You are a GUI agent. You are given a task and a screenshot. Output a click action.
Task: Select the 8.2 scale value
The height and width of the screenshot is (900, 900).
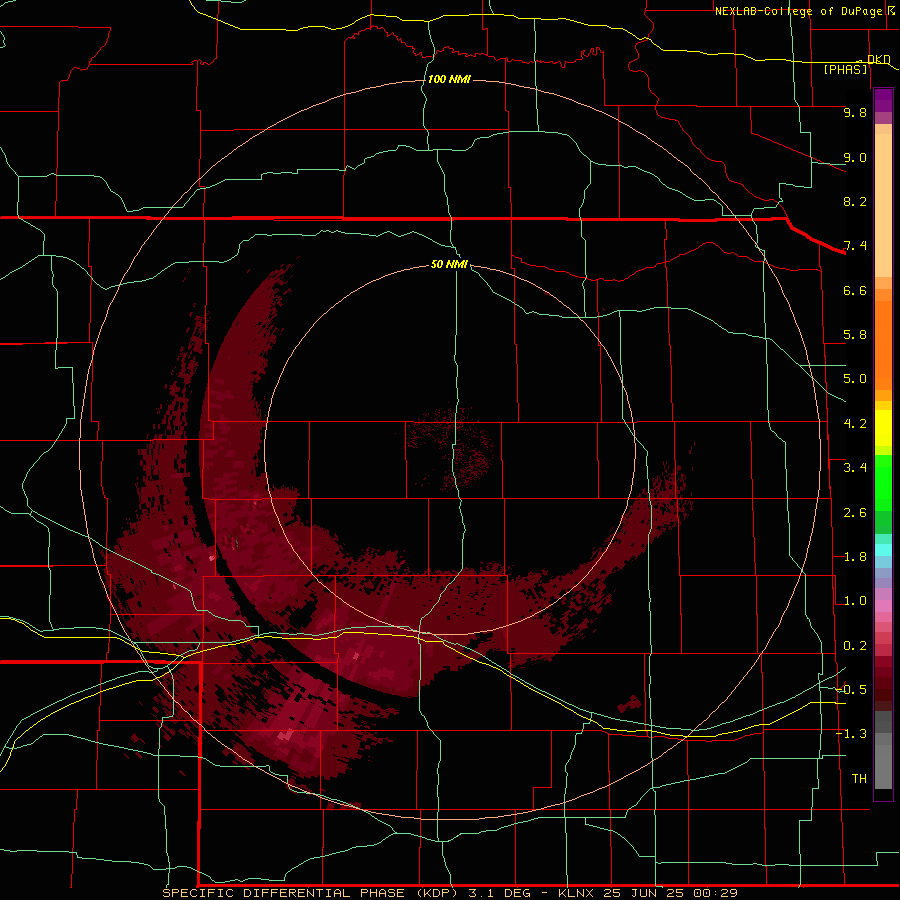pyautogui.click(x=855, y=201)
